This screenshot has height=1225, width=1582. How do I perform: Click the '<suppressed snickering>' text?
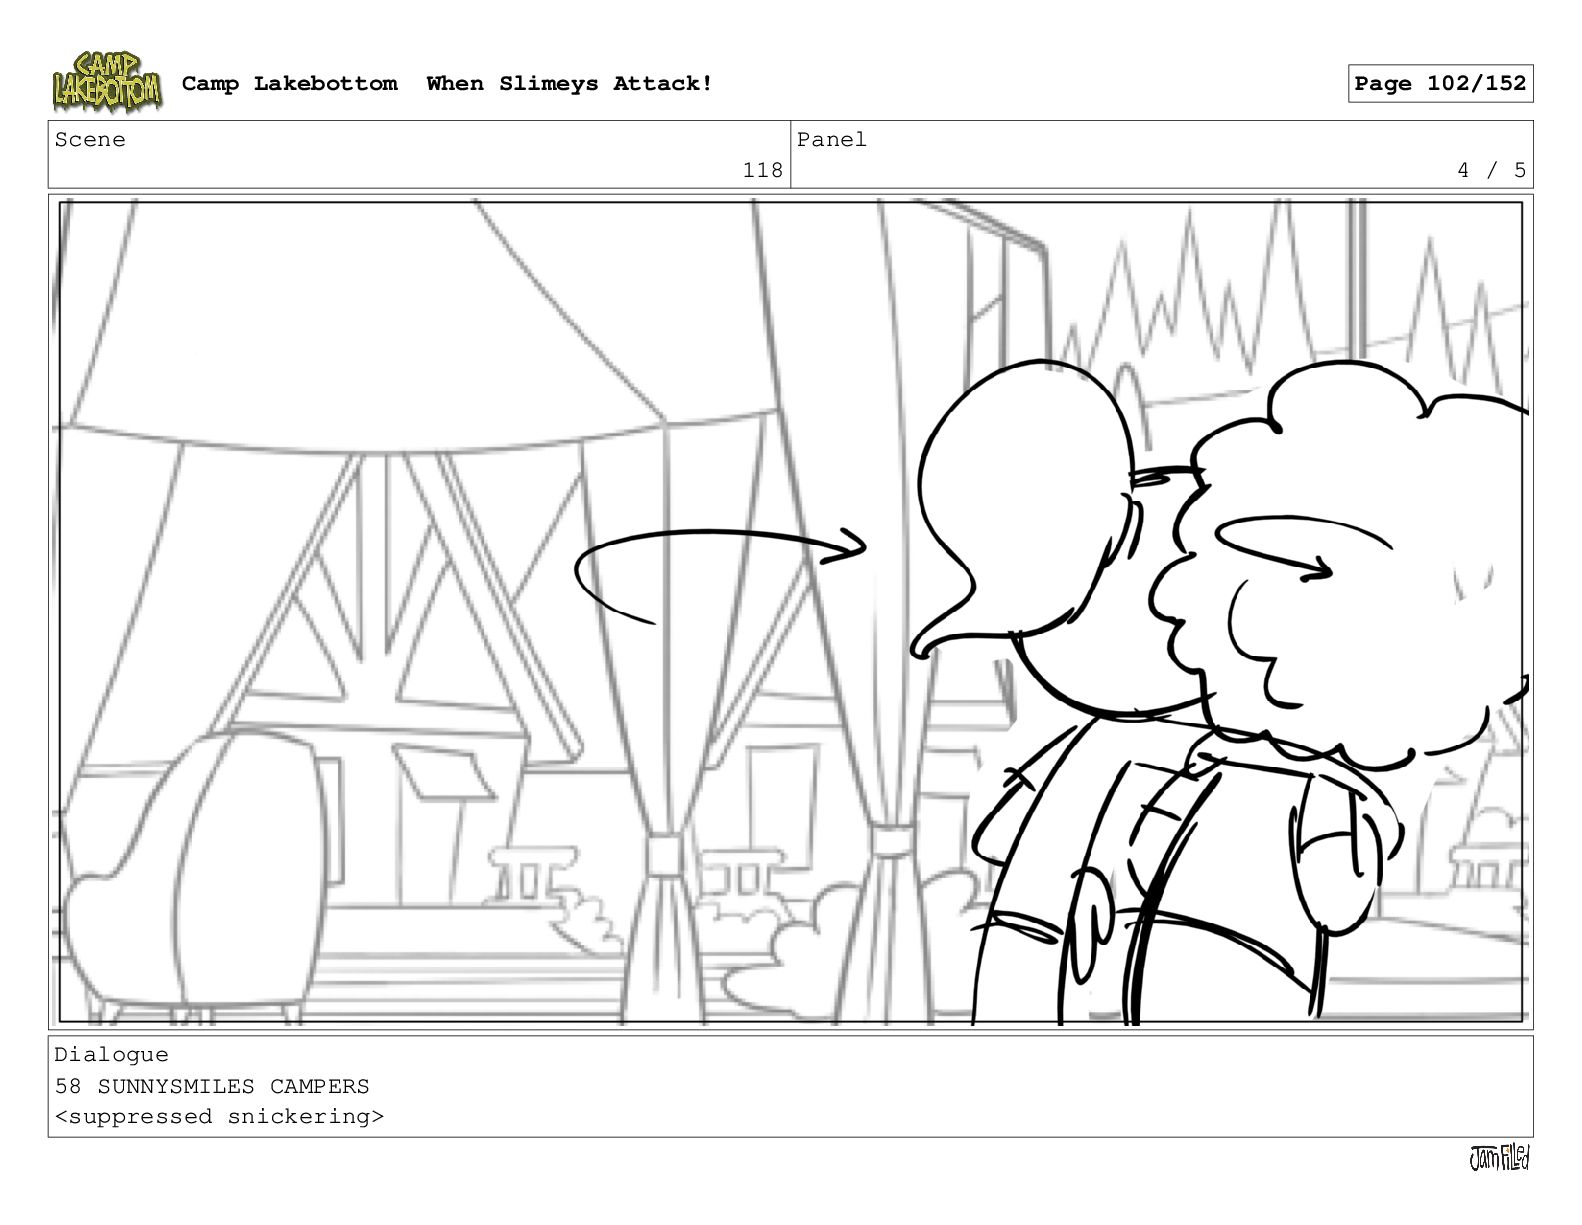(x=219, y=1117)
